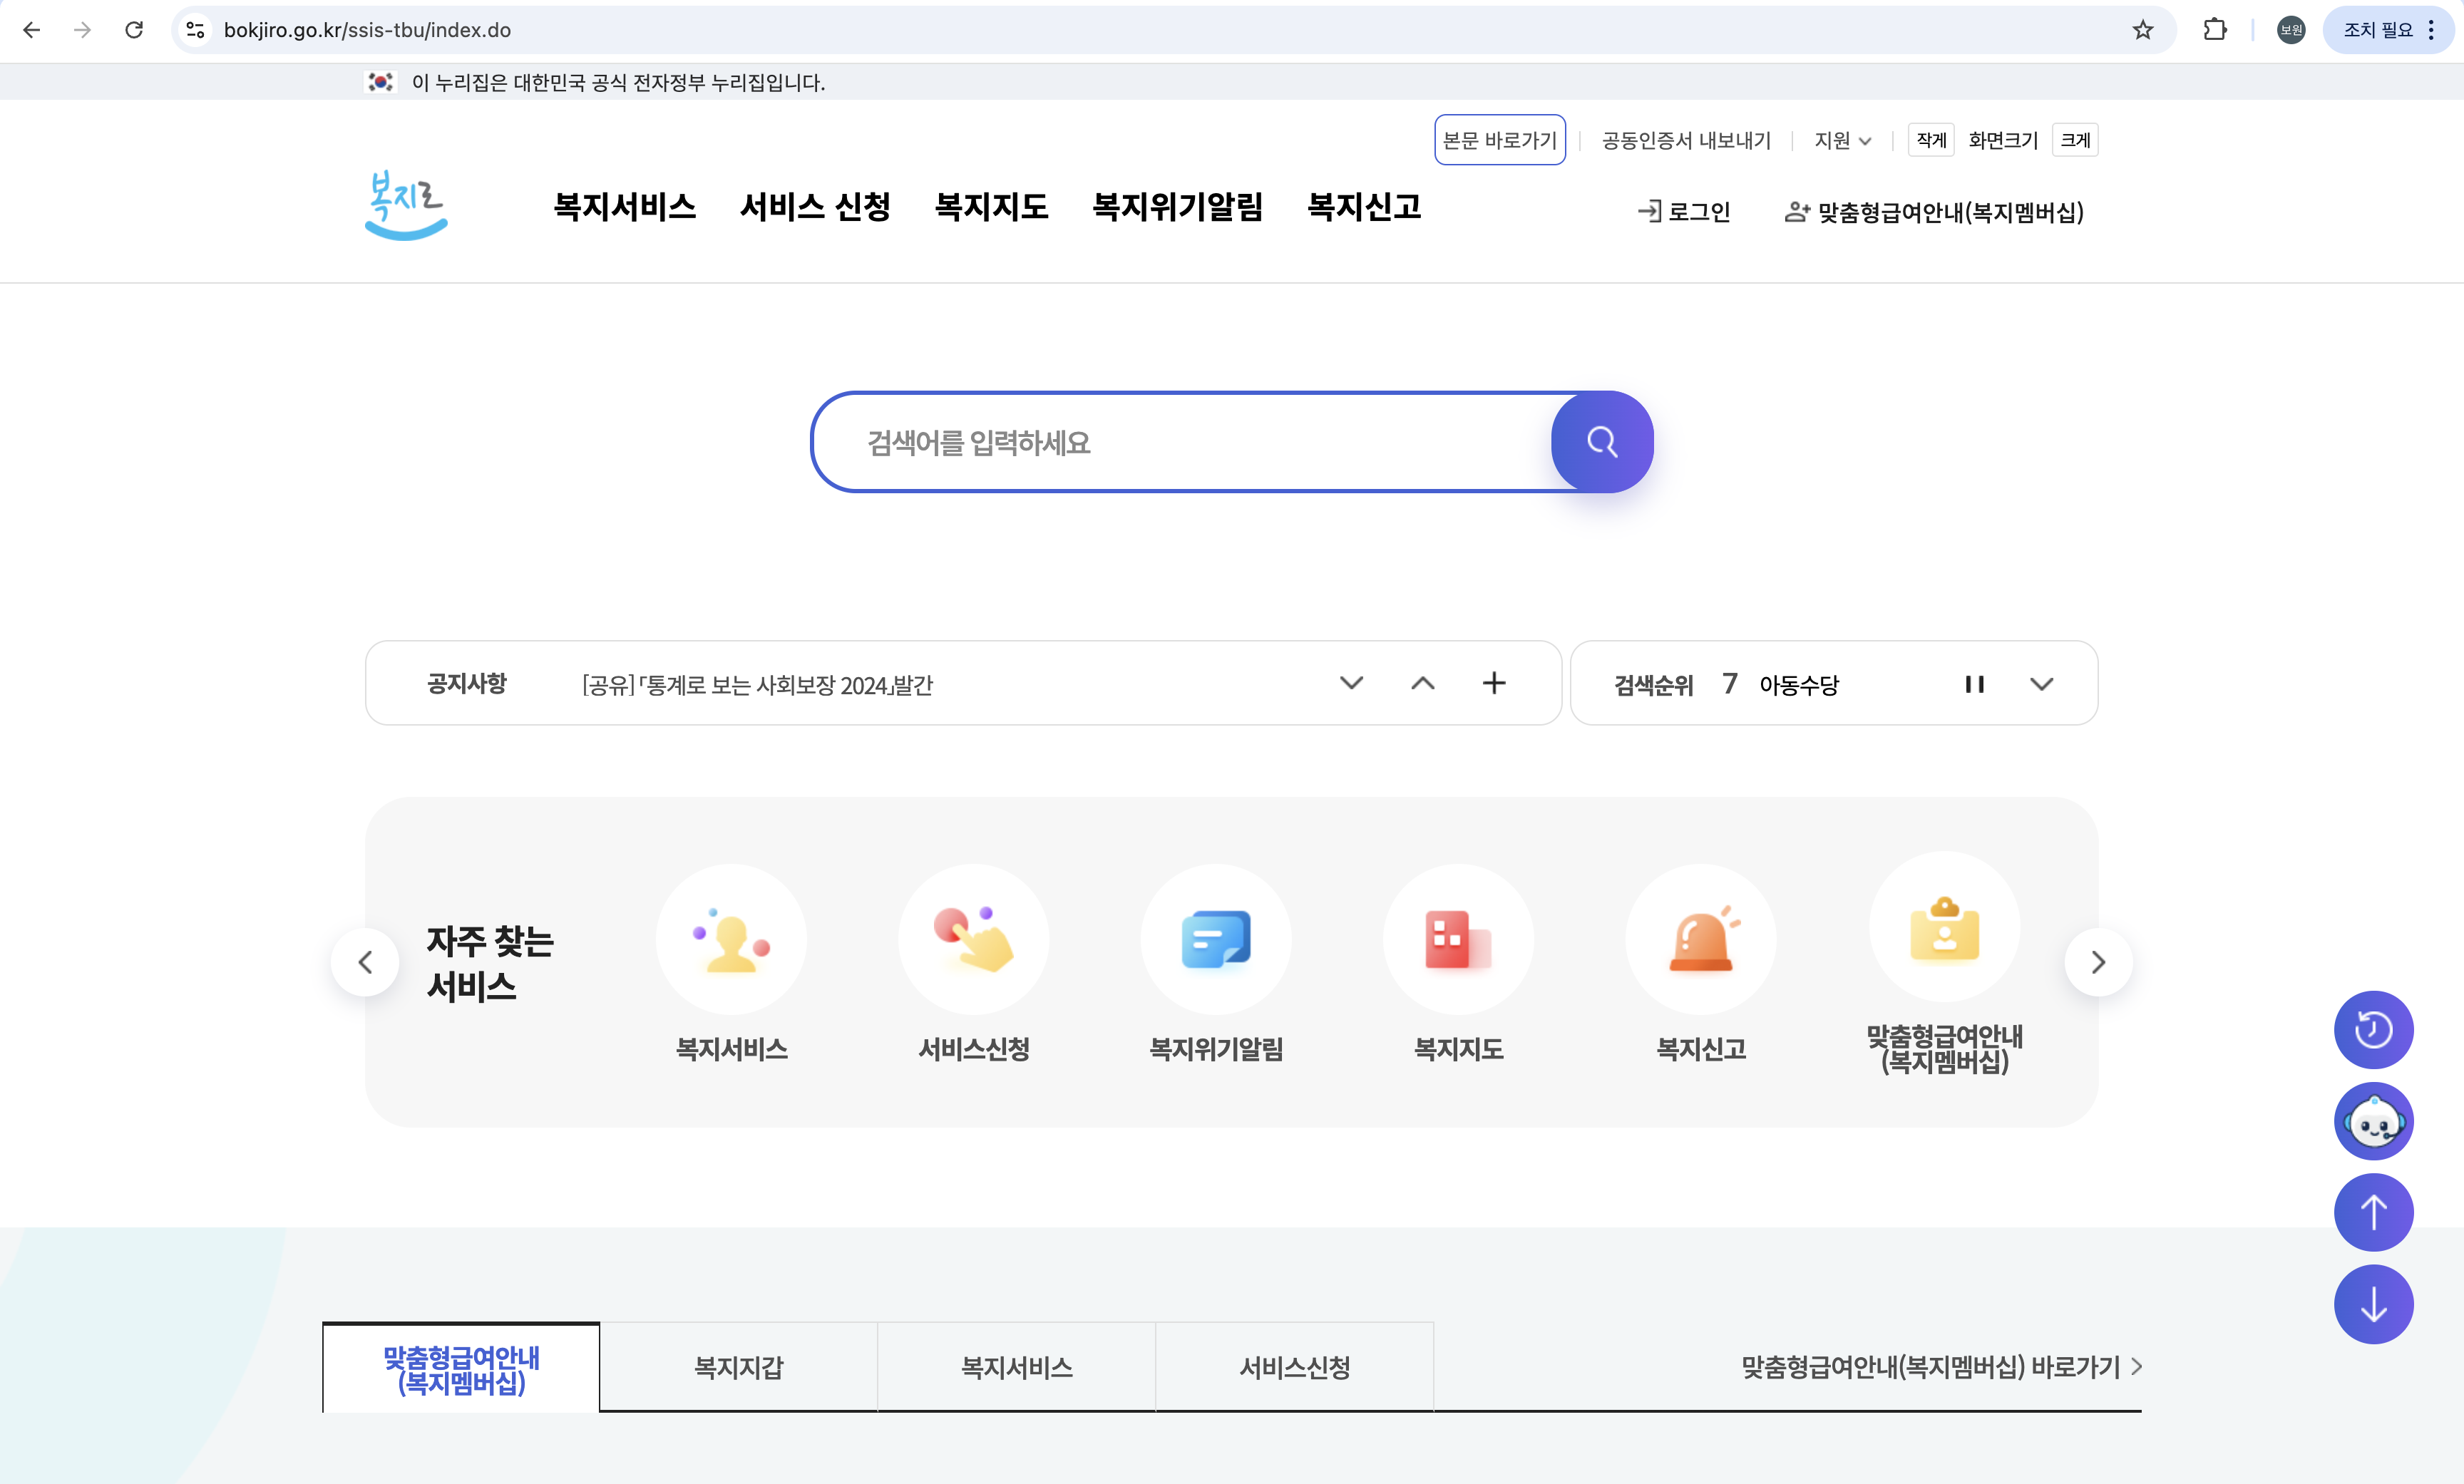The width and height of the screenshot is (2464, 1484).
Task: Open the chatbot assistant icon
Action: coord(2373,1121)
